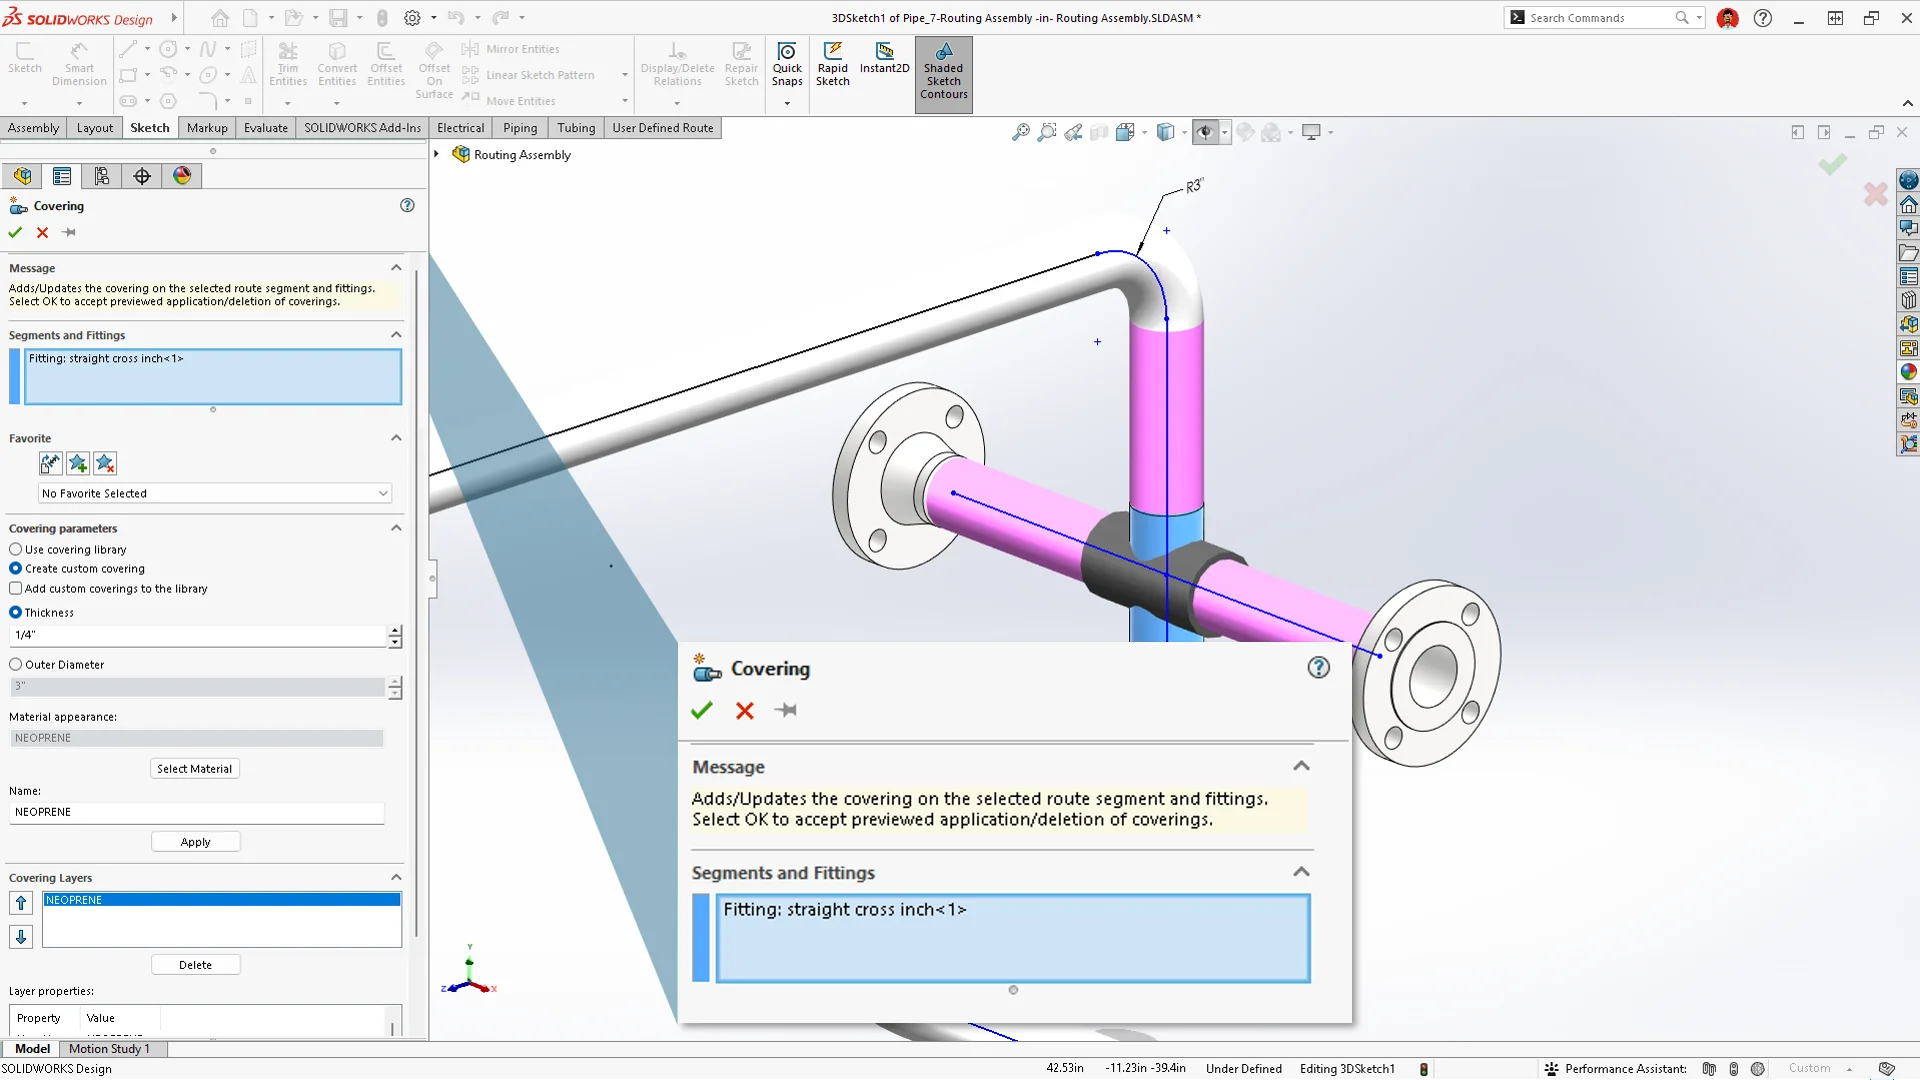Image resolution: width=1920 pixels, height=1080 pixels.
Task: Open the Piping tab
Action: [520, 128]
